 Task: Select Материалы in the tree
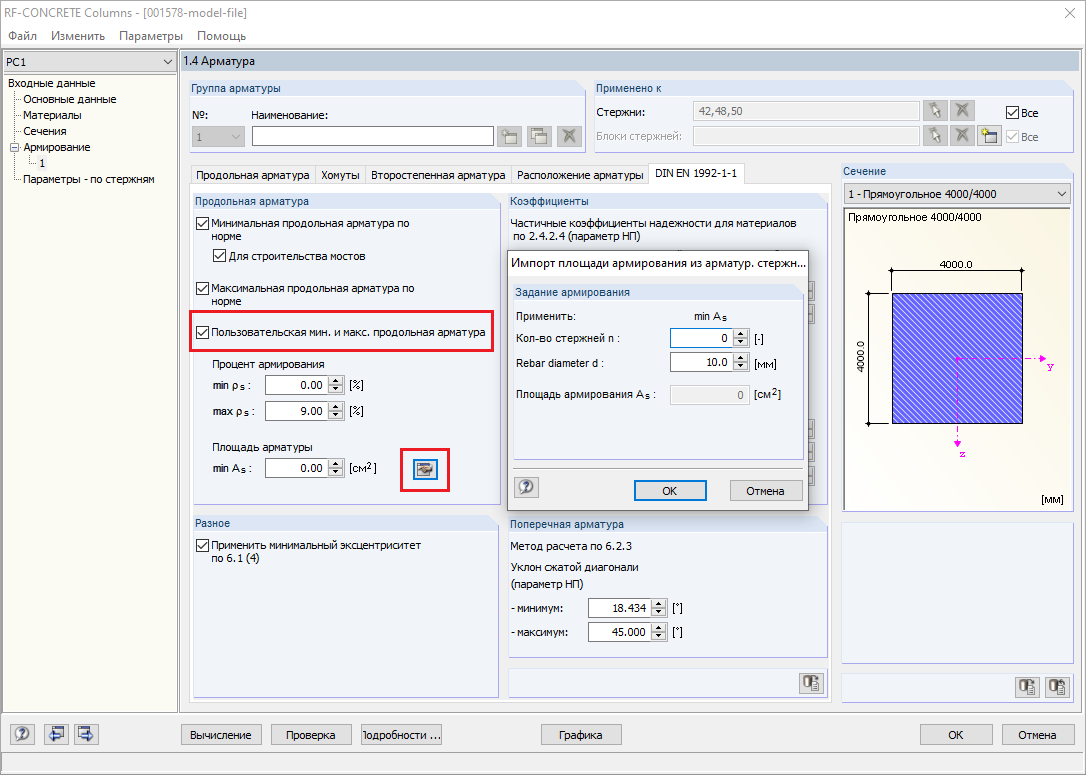click(x=52, y=115)
